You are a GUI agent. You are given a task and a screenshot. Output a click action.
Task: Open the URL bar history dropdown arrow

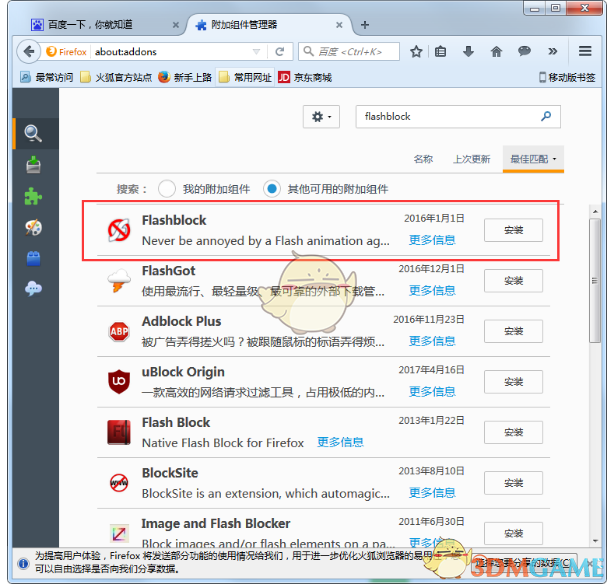[256, 52]
